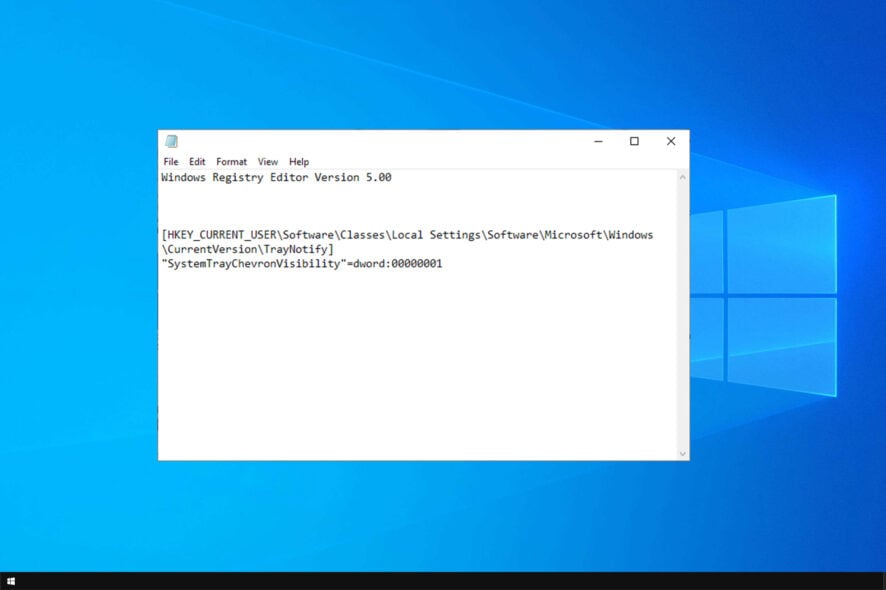The width and height of the screenshot is (886, 590).
Task: Open the Format menu
Action: coord(231,162)
